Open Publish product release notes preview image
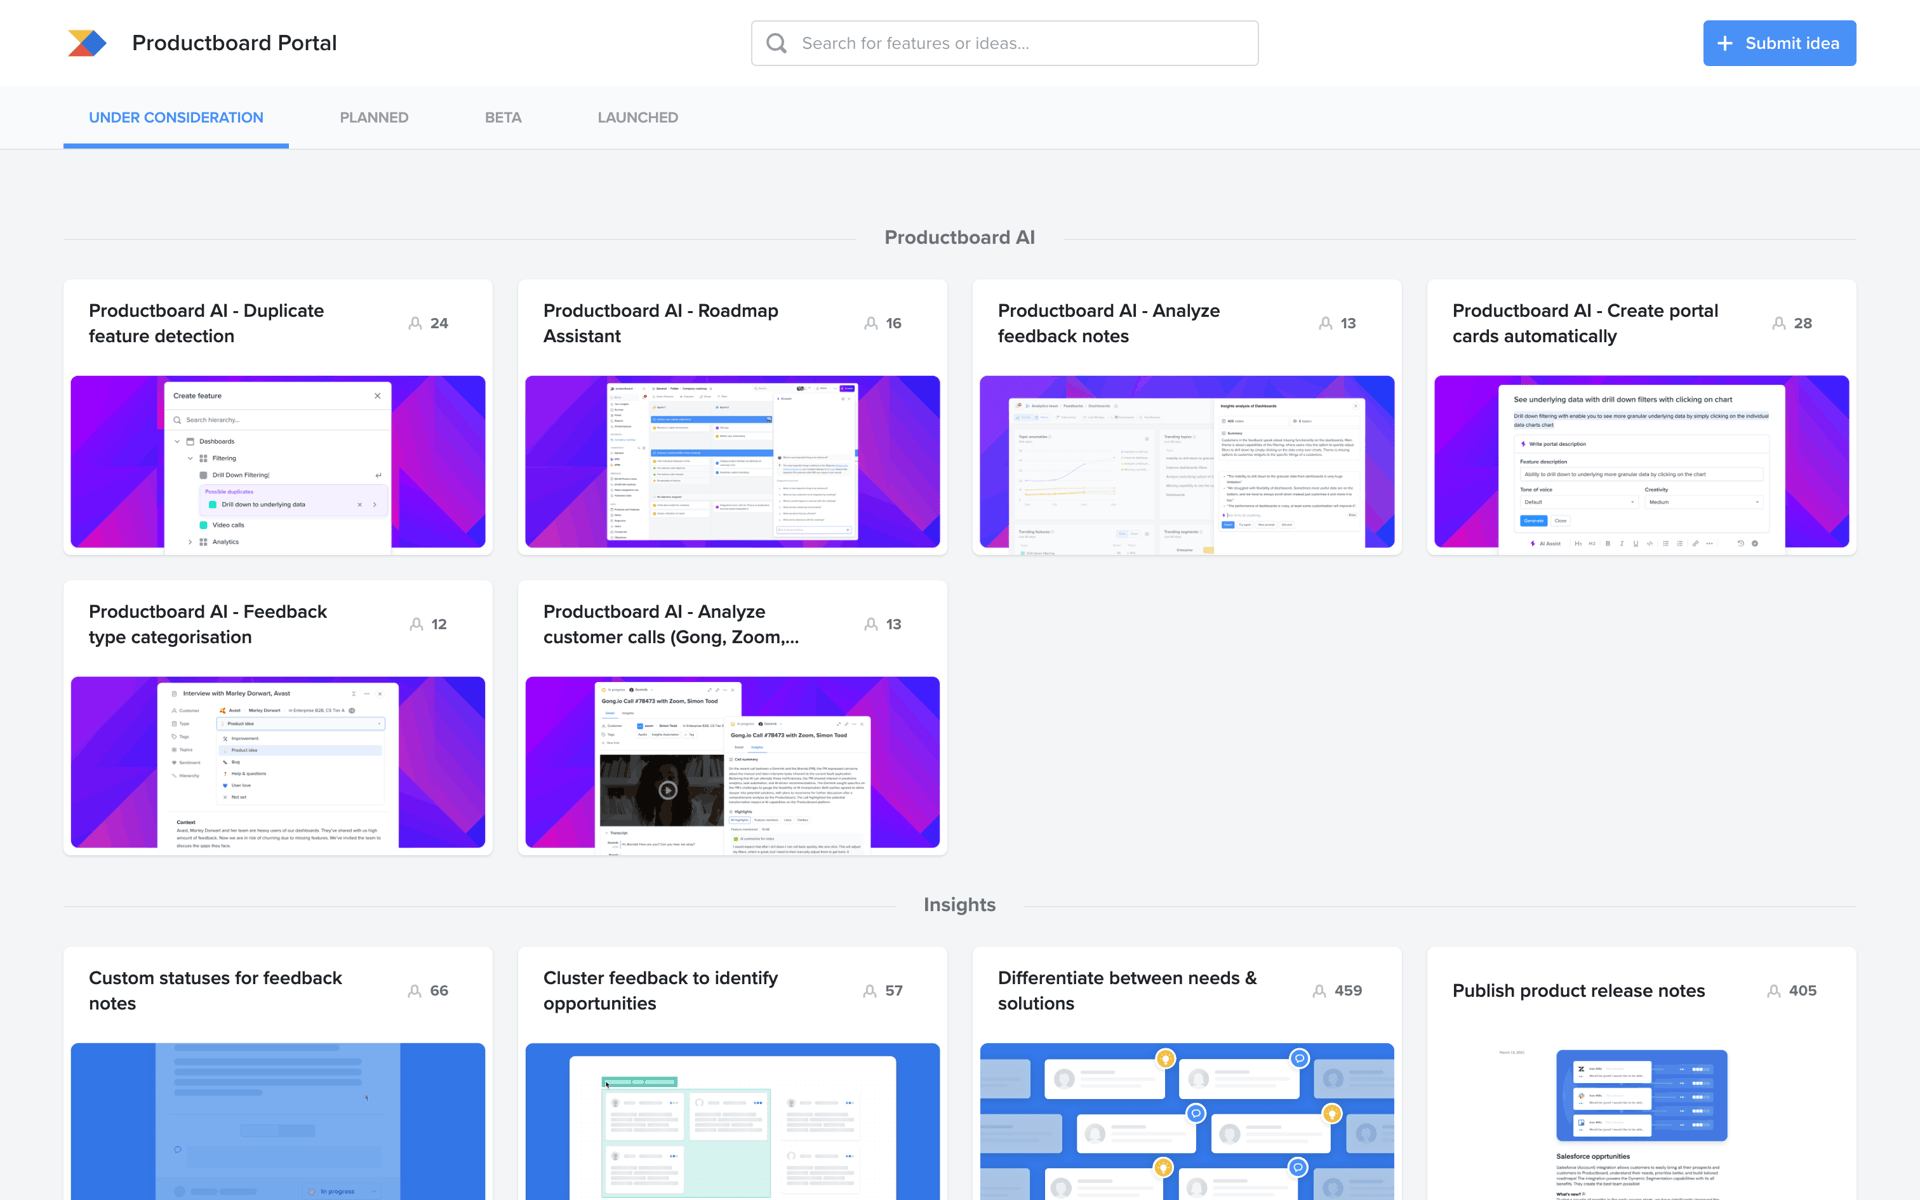This screenshot has height=1200, width=1920. coord(1642,1121)
